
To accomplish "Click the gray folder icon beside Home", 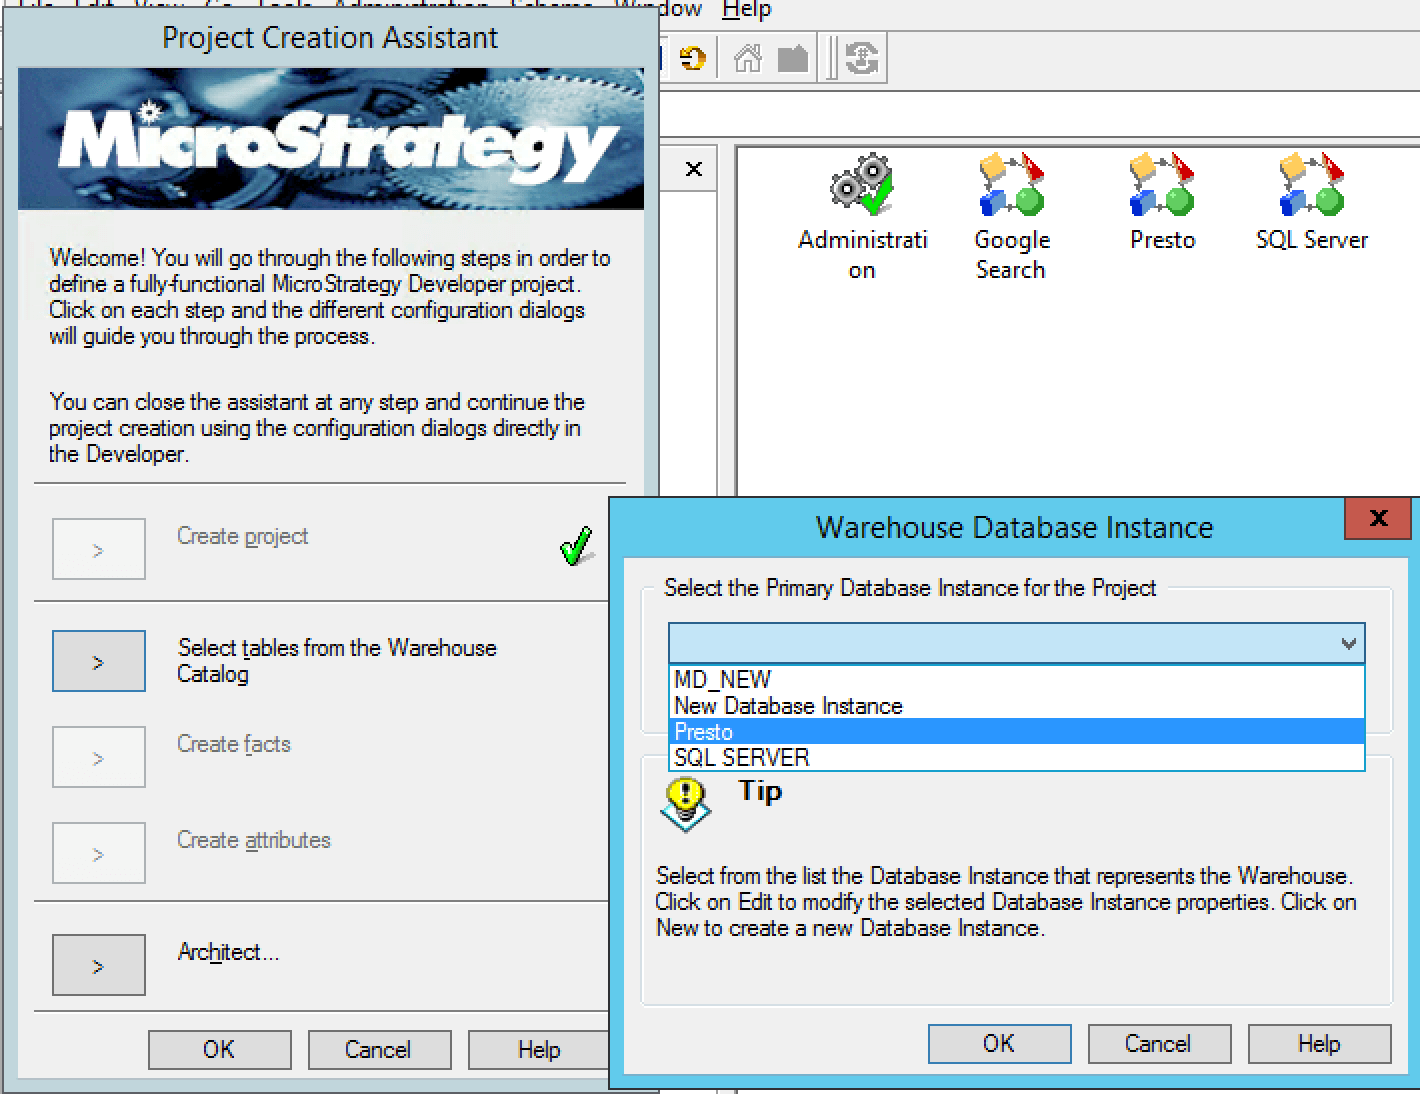I will tap(793, 59).
